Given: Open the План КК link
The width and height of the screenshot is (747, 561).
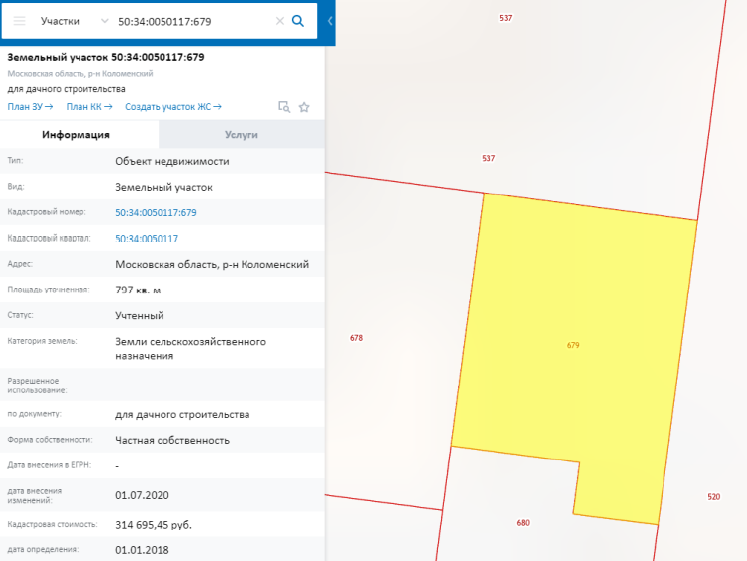Looking at the screenshot, I should click(89, 107).
